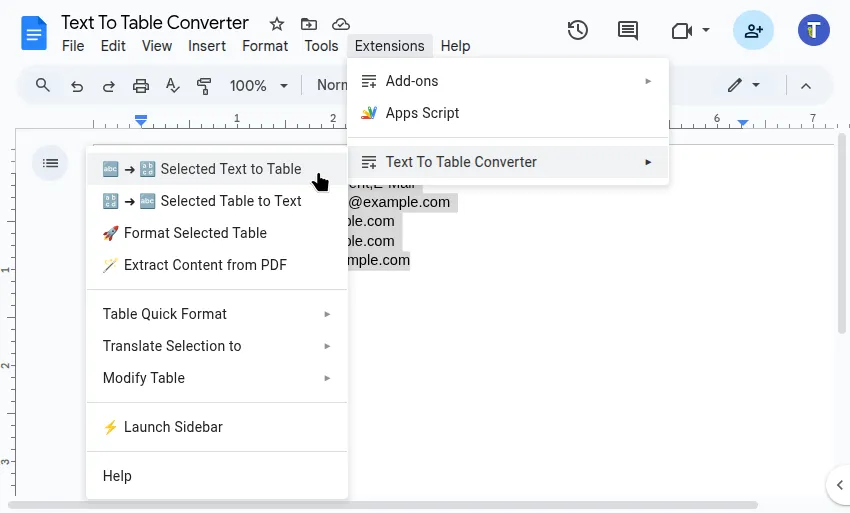
Task: Expand the video call options dropdown
Action: click(706, 30)
